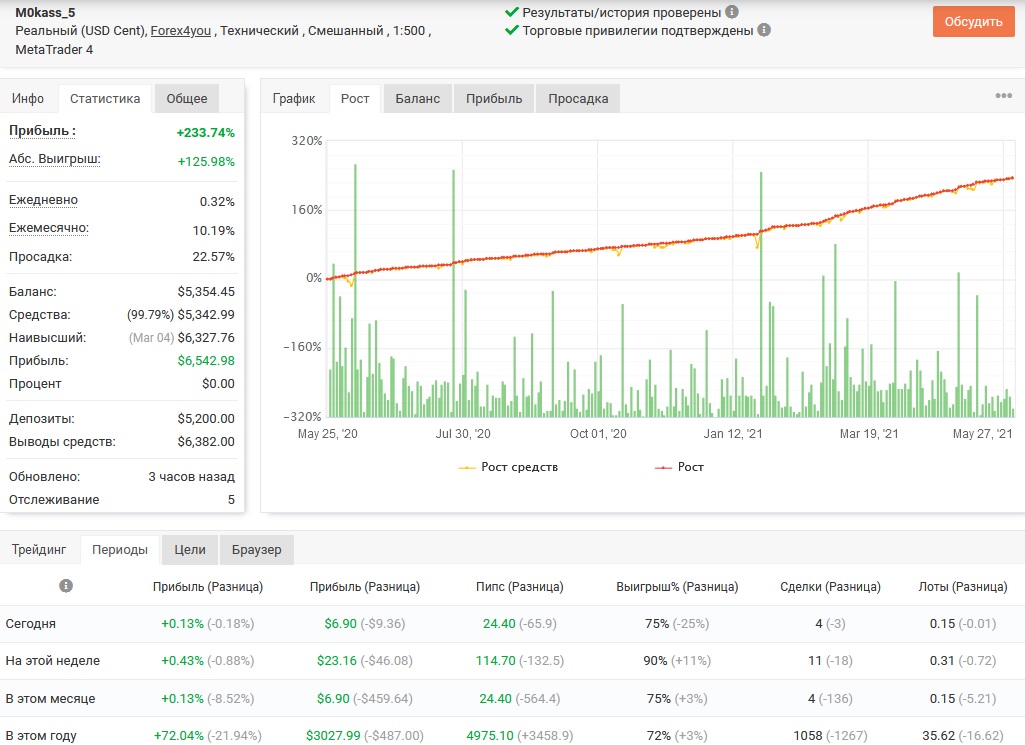Click the 90% weekly win rate cell
Screen dimensions: 1025x745
point(655,661)
